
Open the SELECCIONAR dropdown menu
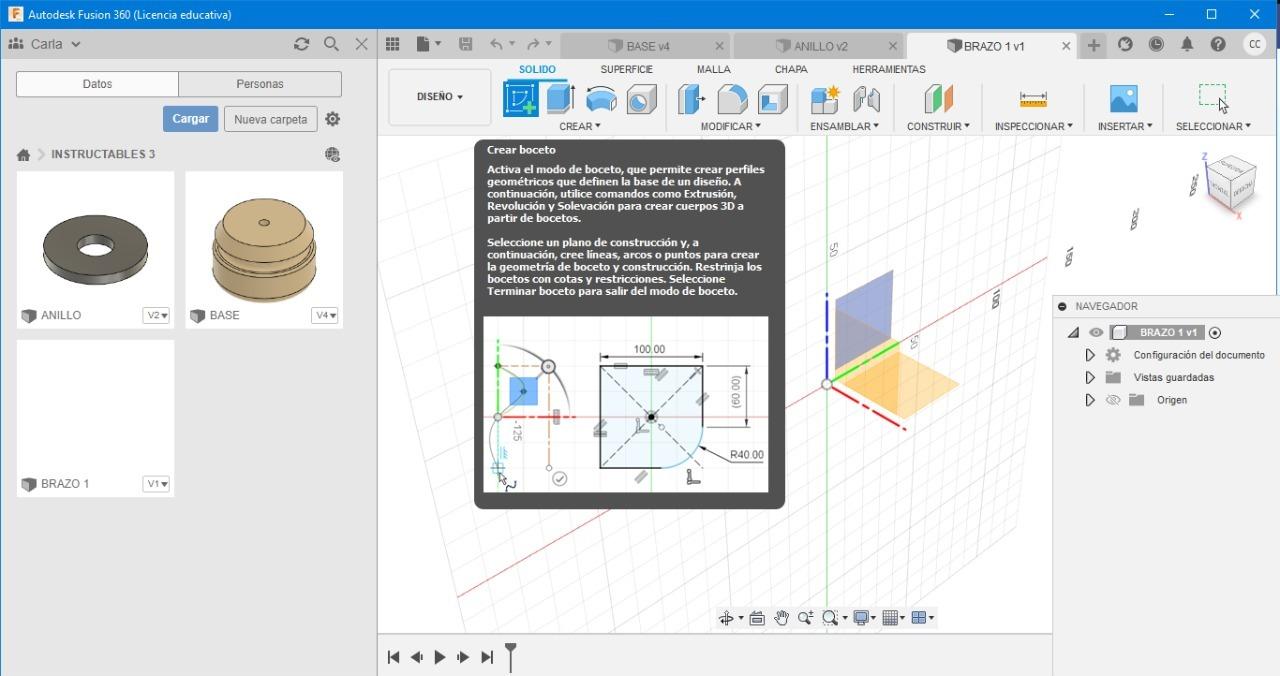click(1213, 126)
